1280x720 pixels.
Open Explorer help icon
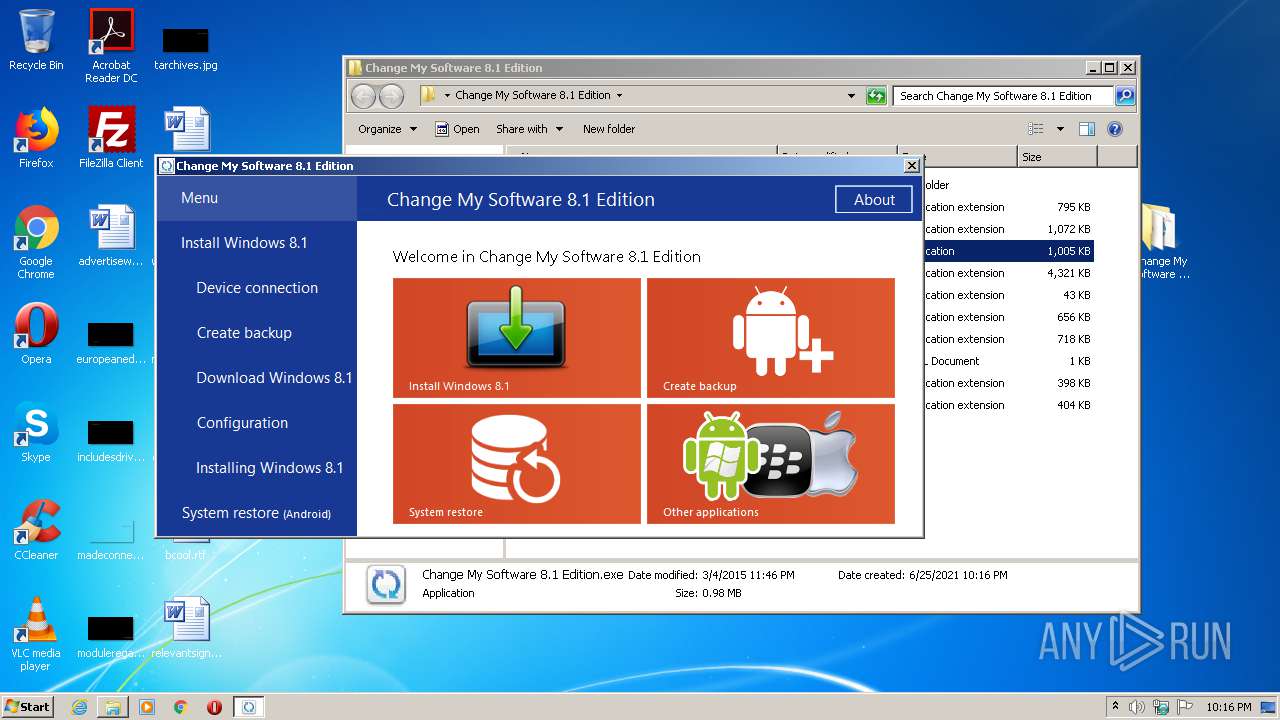(x=1115, y=129)
